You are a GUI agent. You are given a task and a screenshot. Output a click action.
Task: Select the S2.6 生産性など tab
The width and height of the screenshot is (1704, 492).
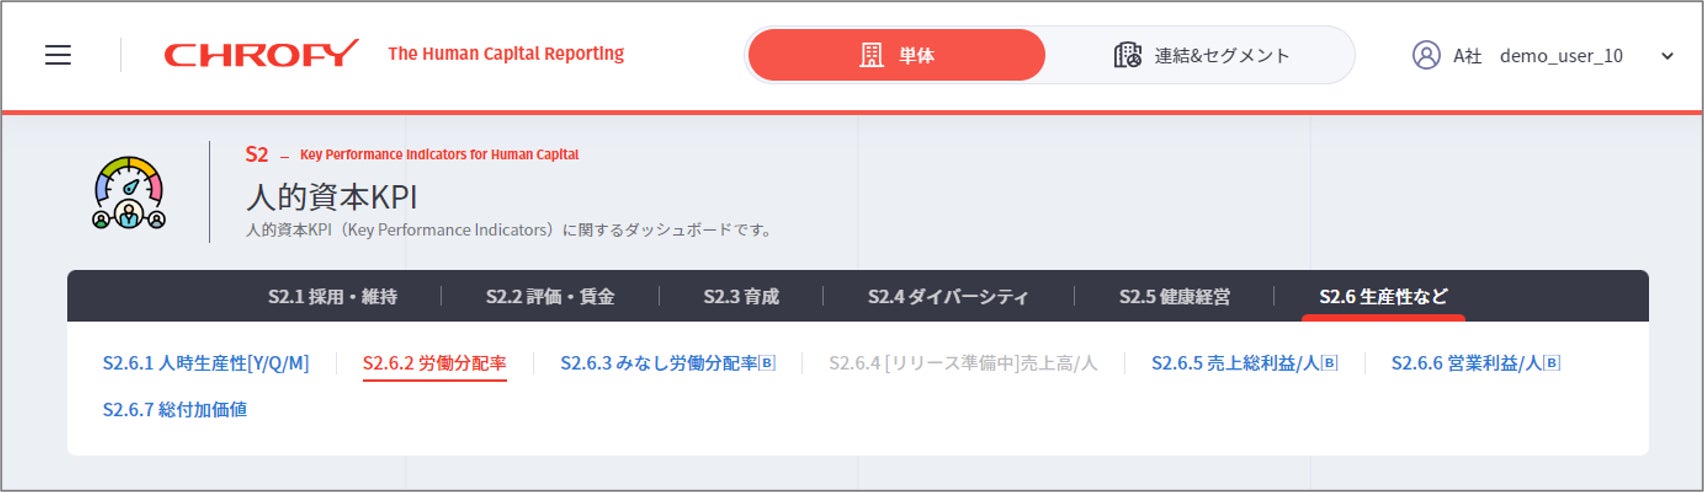tap(1383, 297)
